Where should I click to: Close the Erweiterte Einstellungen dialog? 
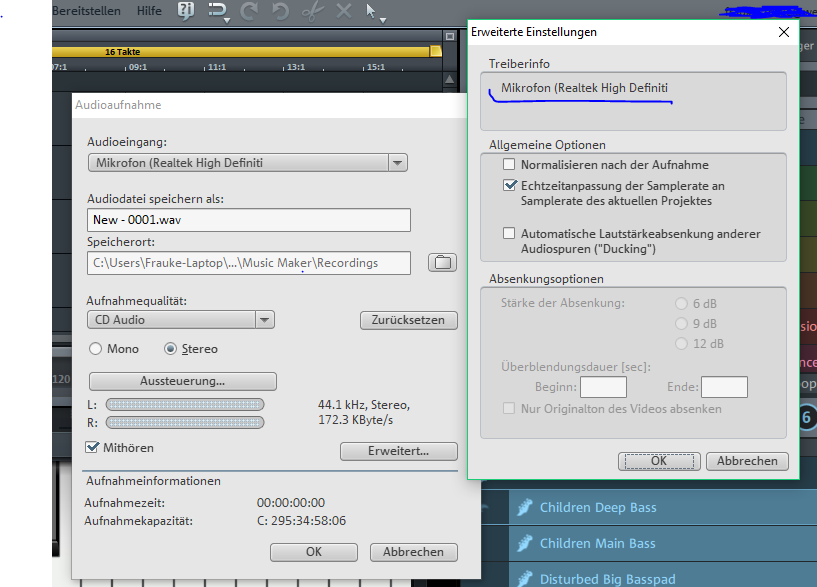784,32
